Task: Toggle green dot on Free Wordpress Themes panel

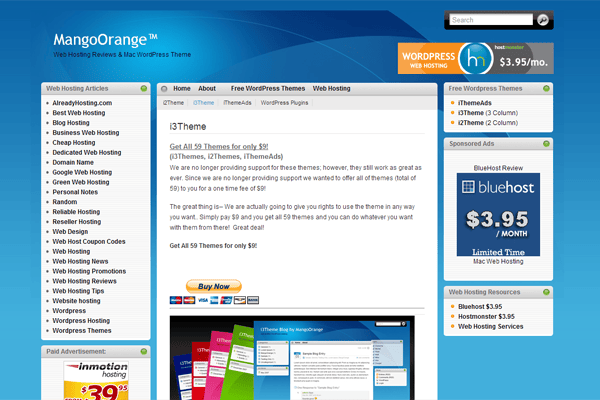Action: coord(546,88)
